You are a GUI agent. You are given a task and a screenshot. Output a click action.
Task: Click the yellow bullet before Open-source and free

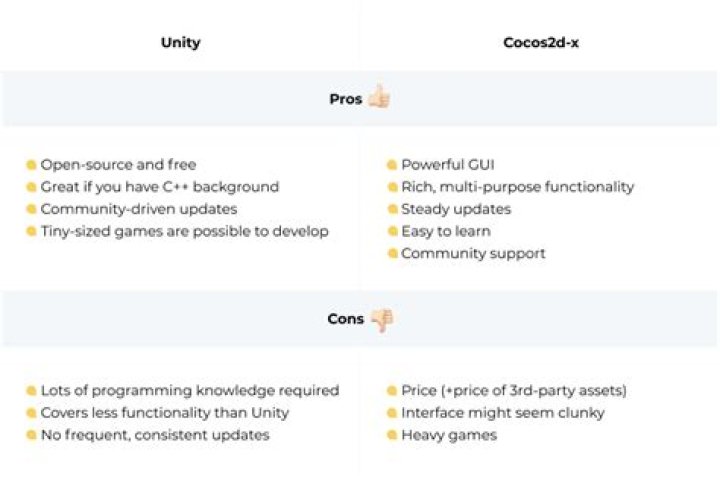[x=32, y=165]
